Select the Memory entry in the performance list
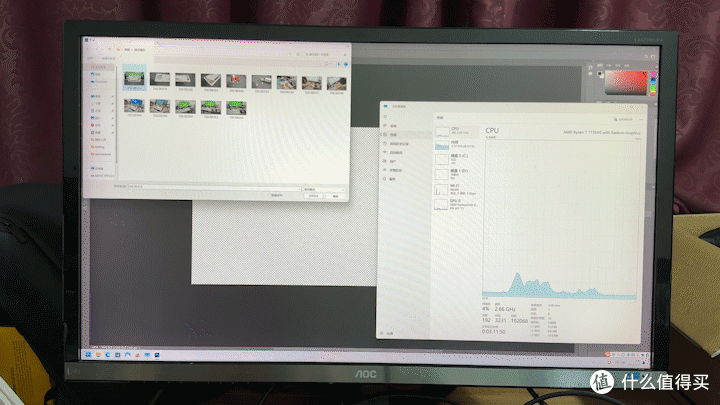 click(457, 145)
